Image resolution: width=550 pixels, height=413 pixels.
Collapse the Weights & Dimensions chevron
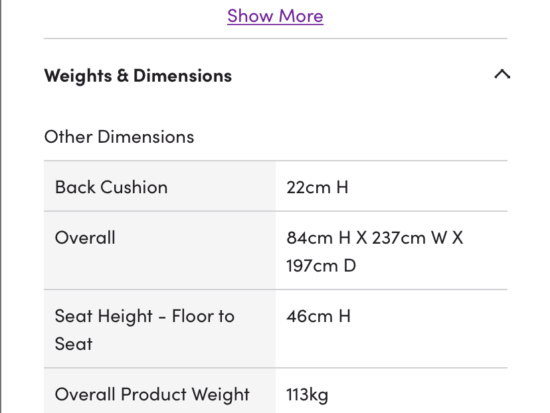point(502,74)
